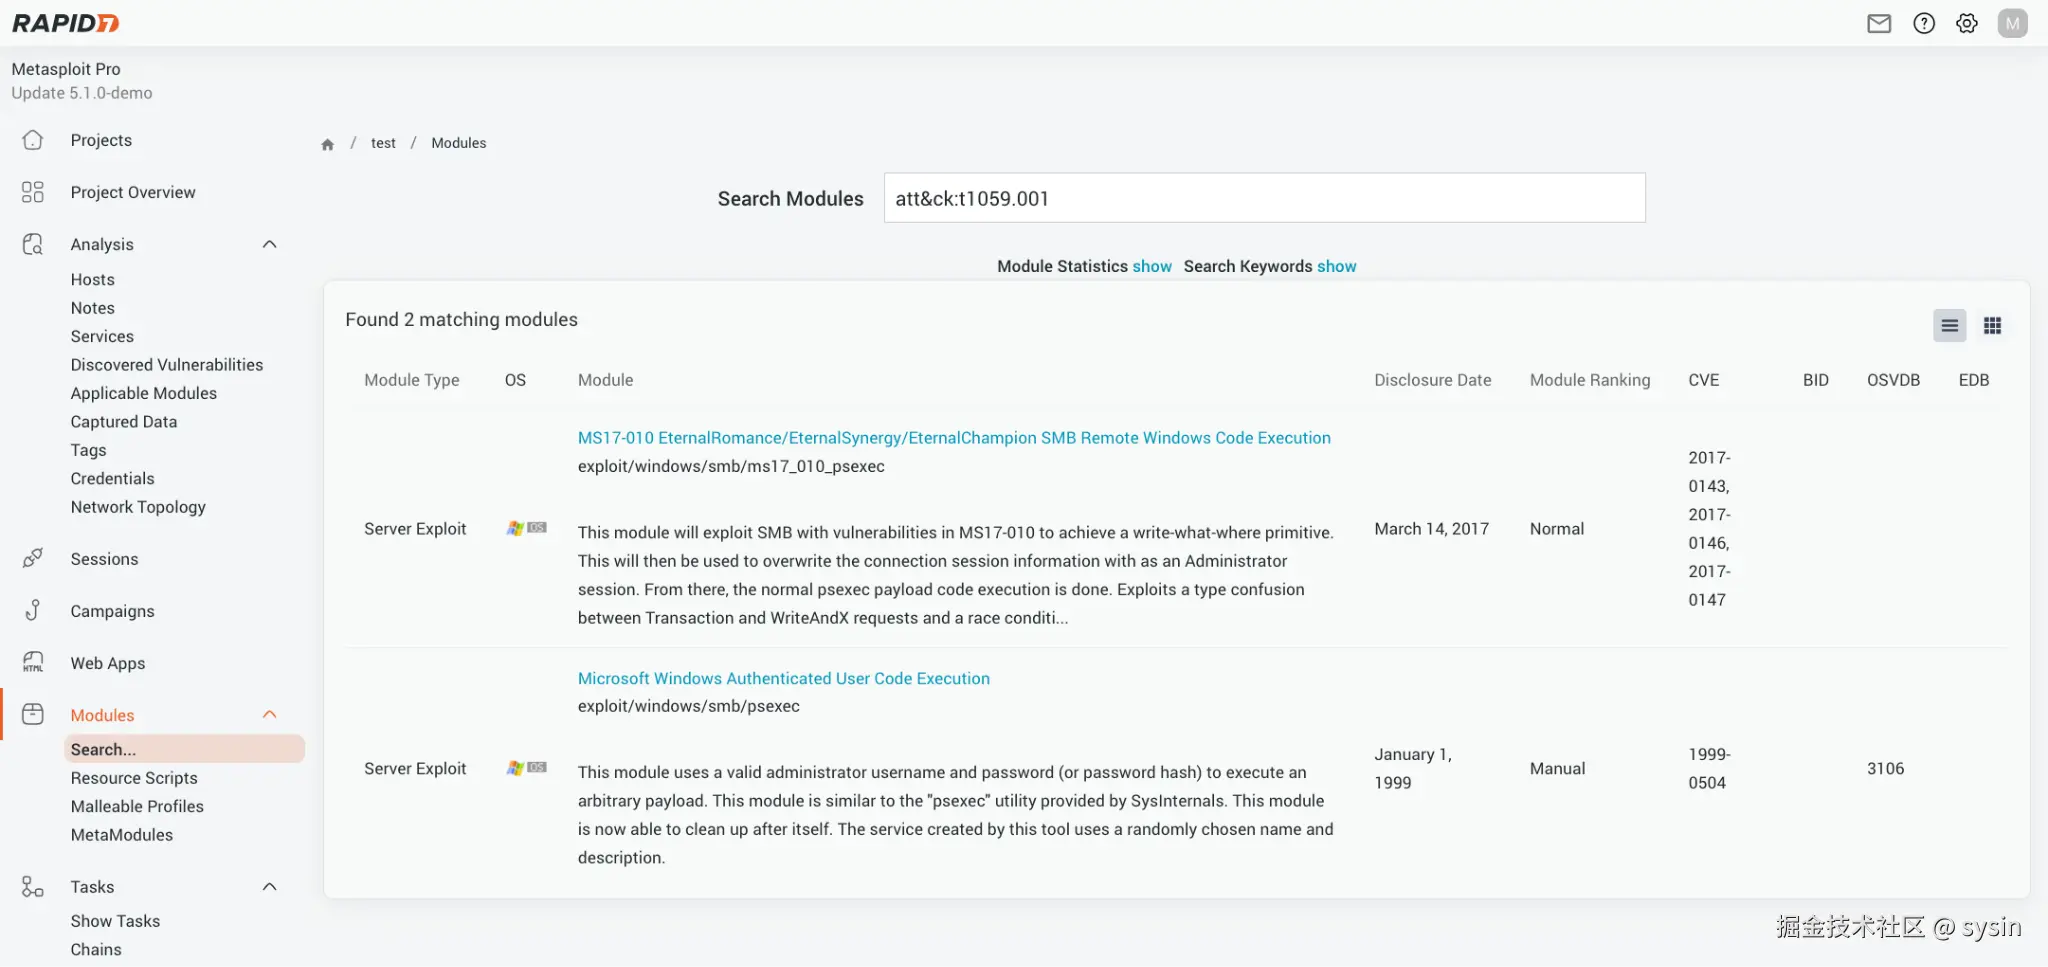This screenshot has width=2048, height=967.
Task: Open Project Overview in the sidebar
Action: pos(133,192)
